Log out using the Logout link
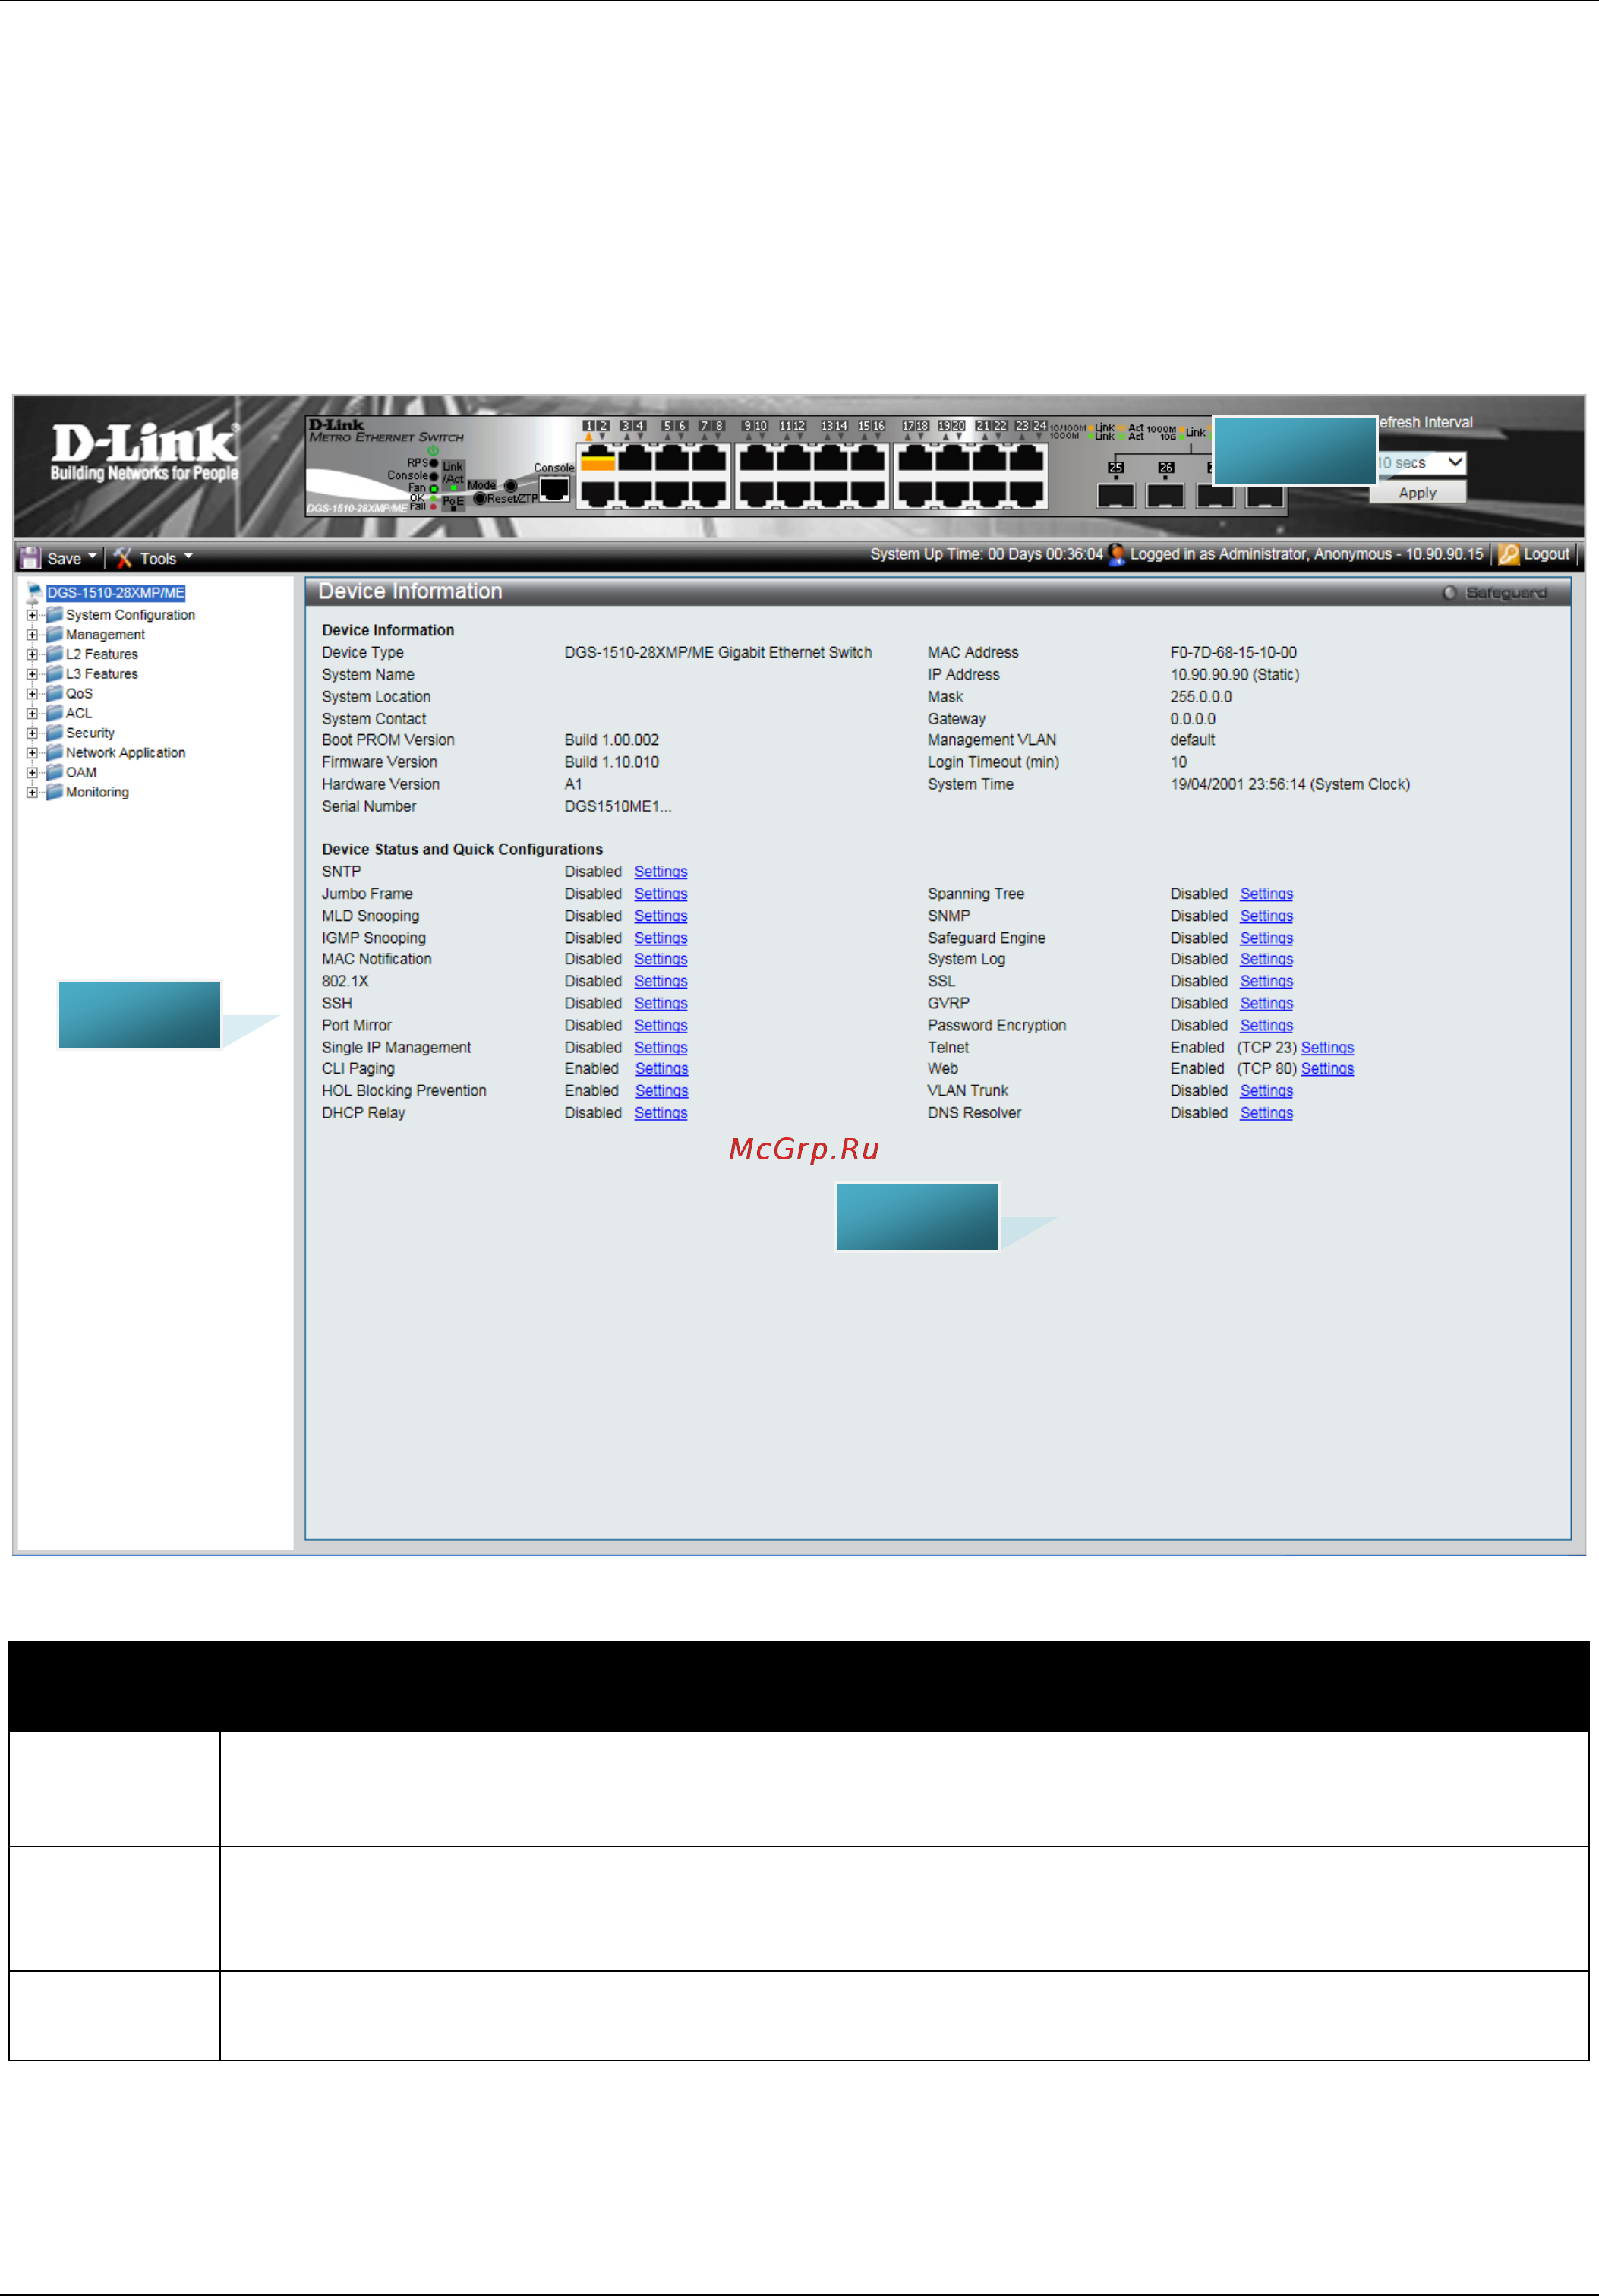1599x2296 pixels. click(x=1546, y=554)
